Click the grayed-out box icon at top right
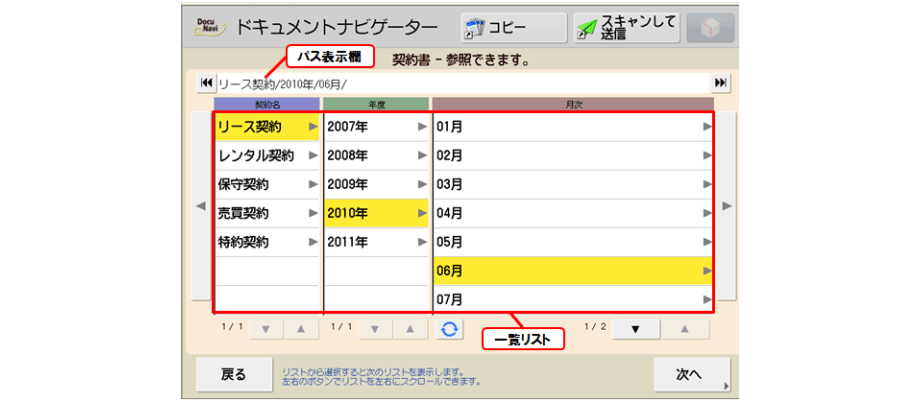The height and width of the screenshot is (402, 920). [x=710, y=28]
